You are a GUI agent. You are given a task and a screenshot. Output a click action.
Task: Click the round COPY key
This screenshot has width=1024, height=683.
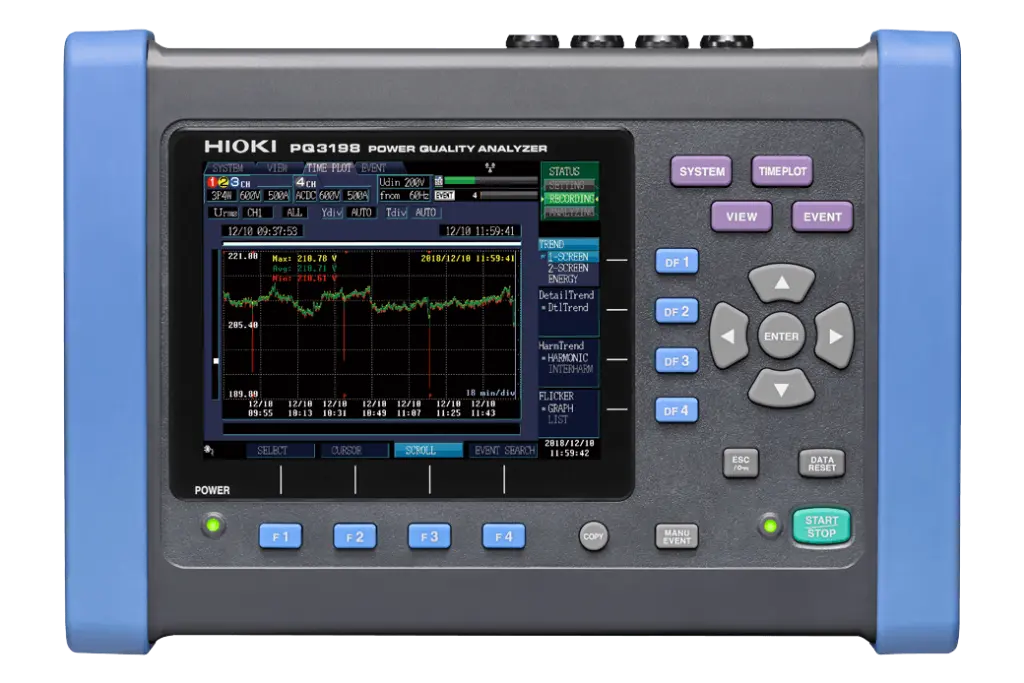click(593, 536)
